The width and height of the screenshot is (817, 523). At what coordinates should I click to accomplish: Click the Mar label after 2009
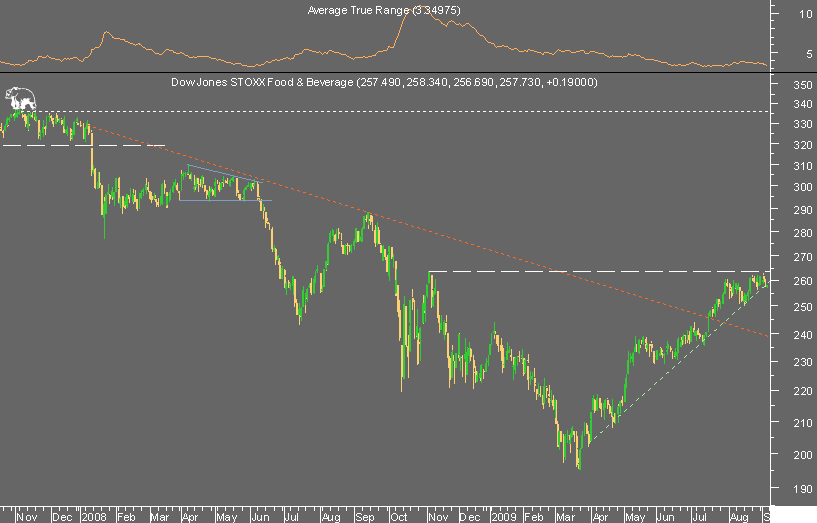click(565, 517)
